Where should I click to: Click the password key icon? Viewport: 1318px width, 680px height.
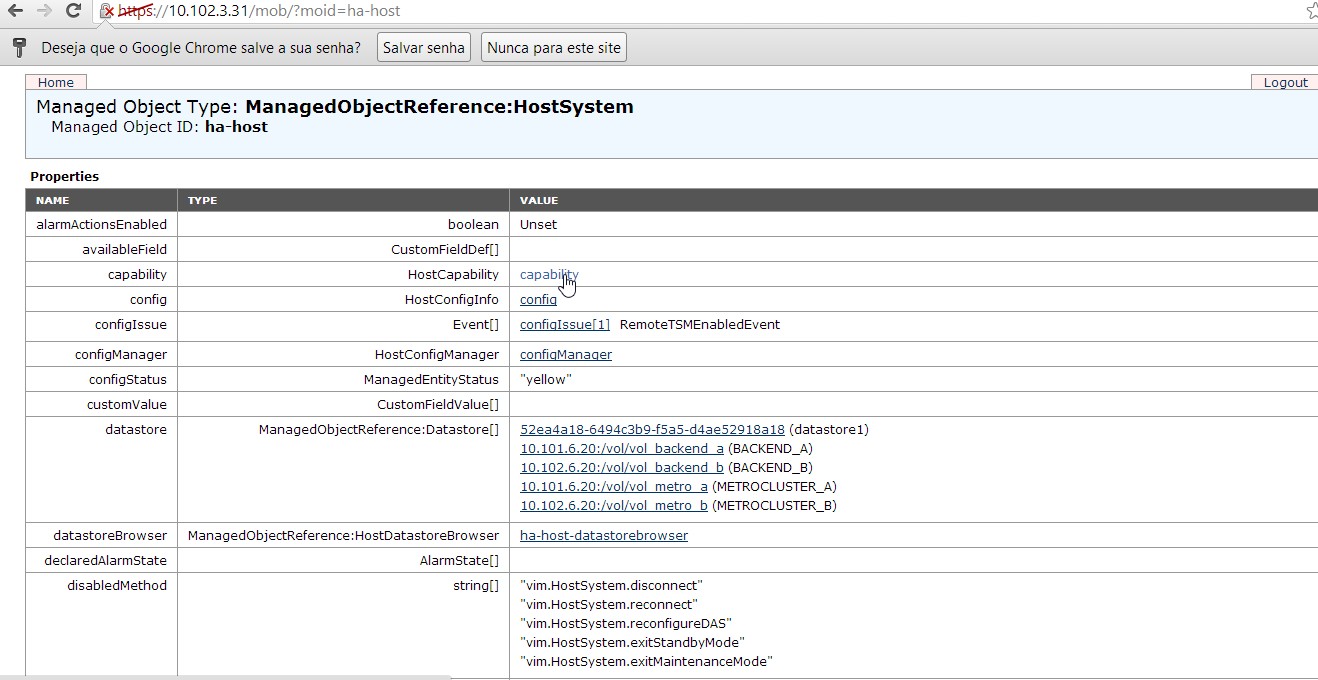point(19,48)
